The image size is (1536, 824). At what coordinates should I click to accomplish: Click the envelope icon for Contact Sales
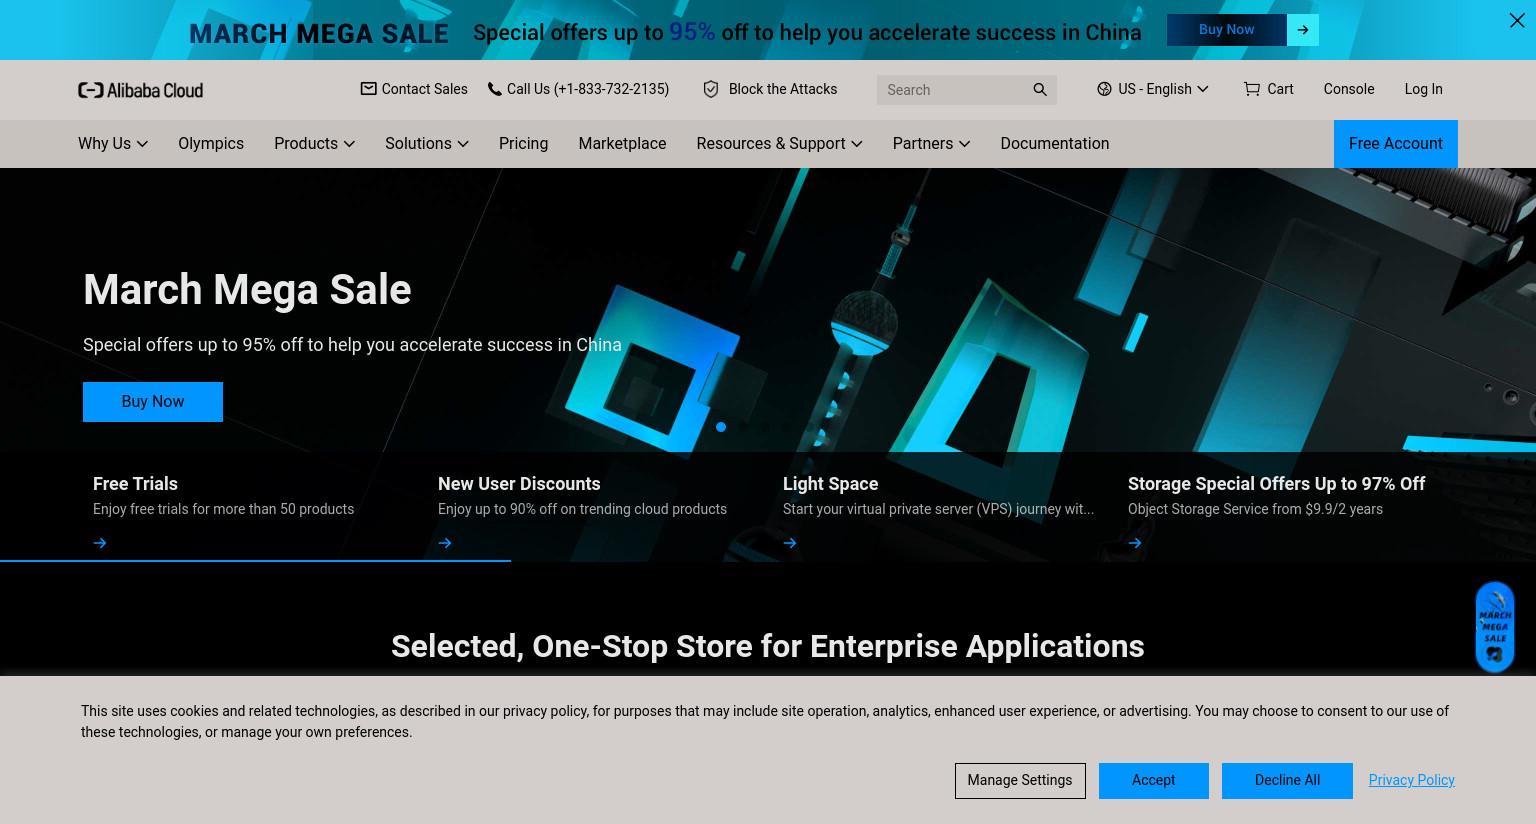[368, 89]
